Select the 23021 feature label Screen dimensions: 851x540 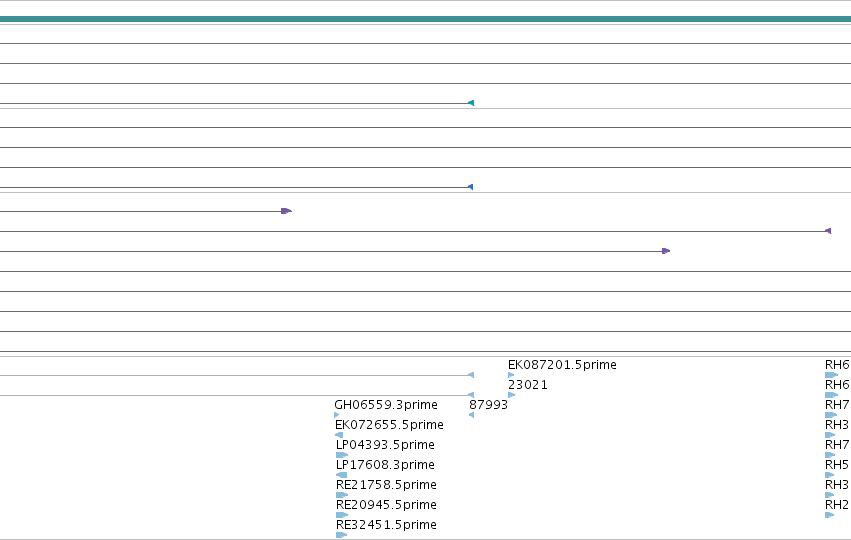pyautogui.click(x=528, y=385)
